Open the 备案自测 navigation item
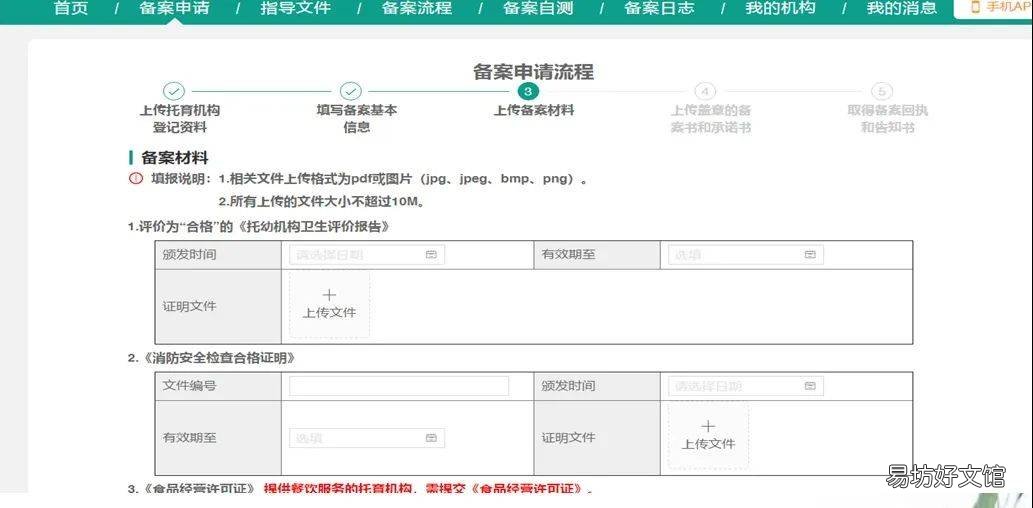 pyautogui.click(x=538, y=9)
